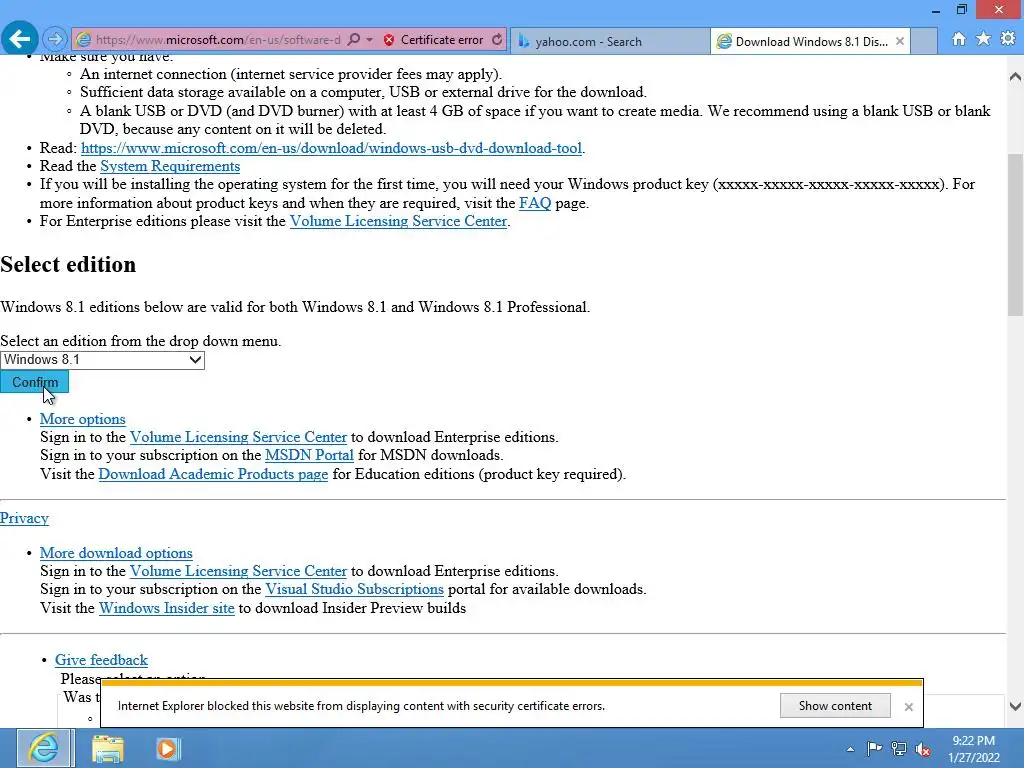Open File Explorer from the taskbar
This screenshot has width=1024, height=768.
108,748
